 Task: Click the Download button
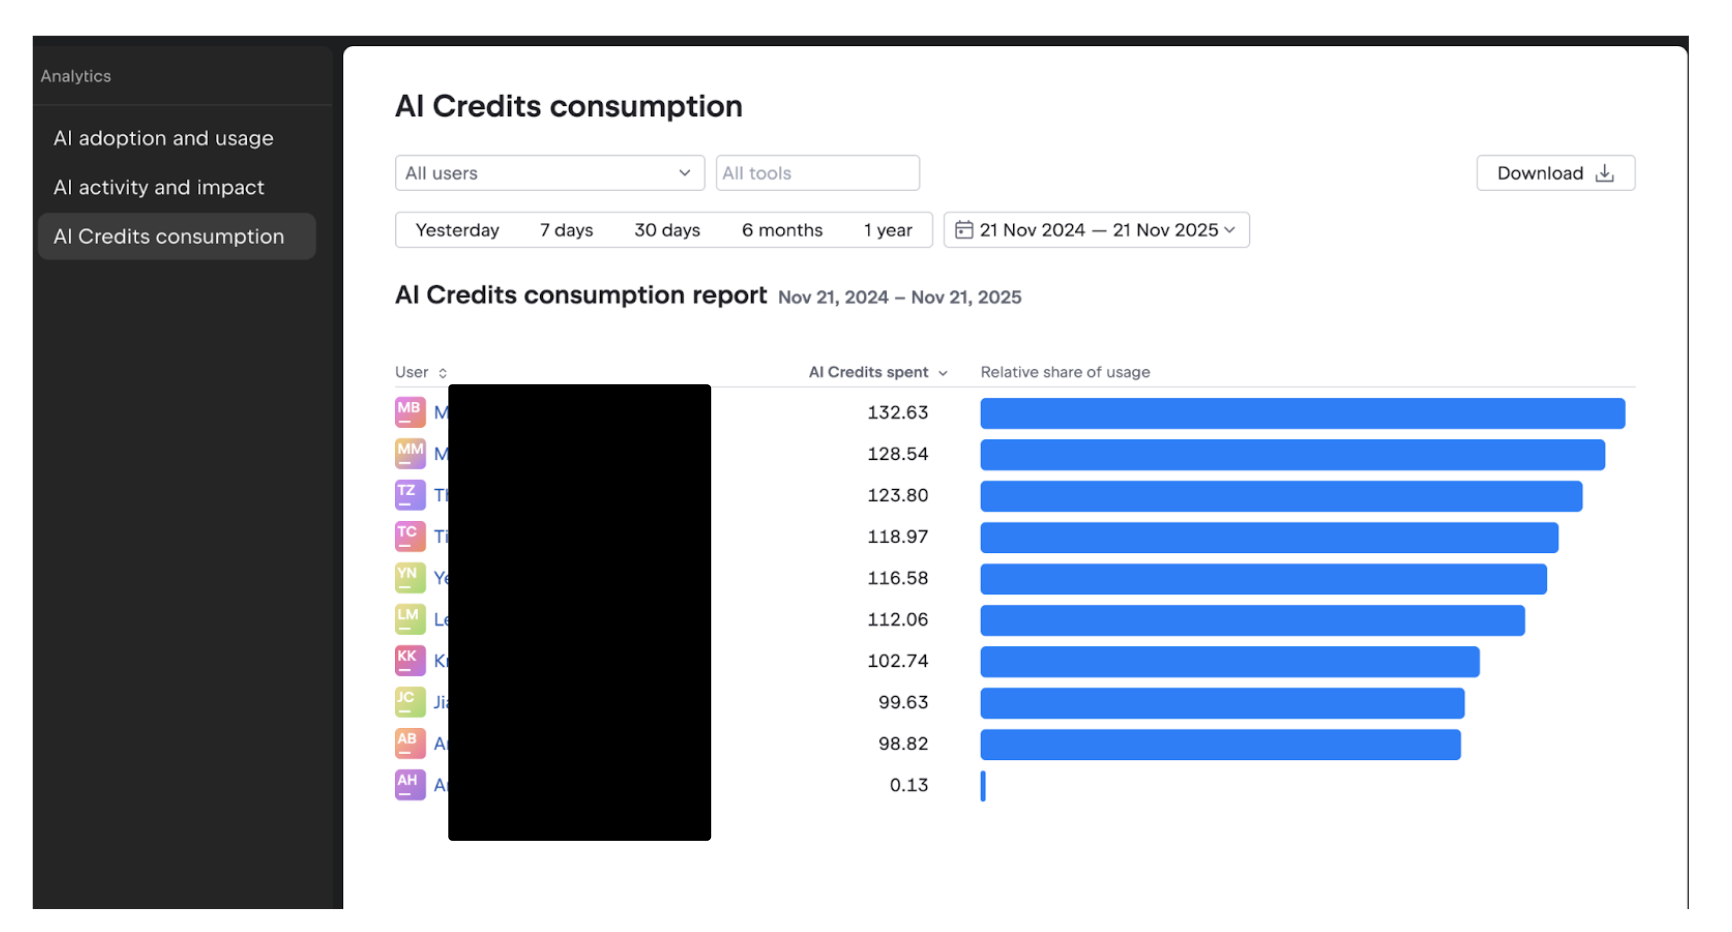(x=1555, y=173)
